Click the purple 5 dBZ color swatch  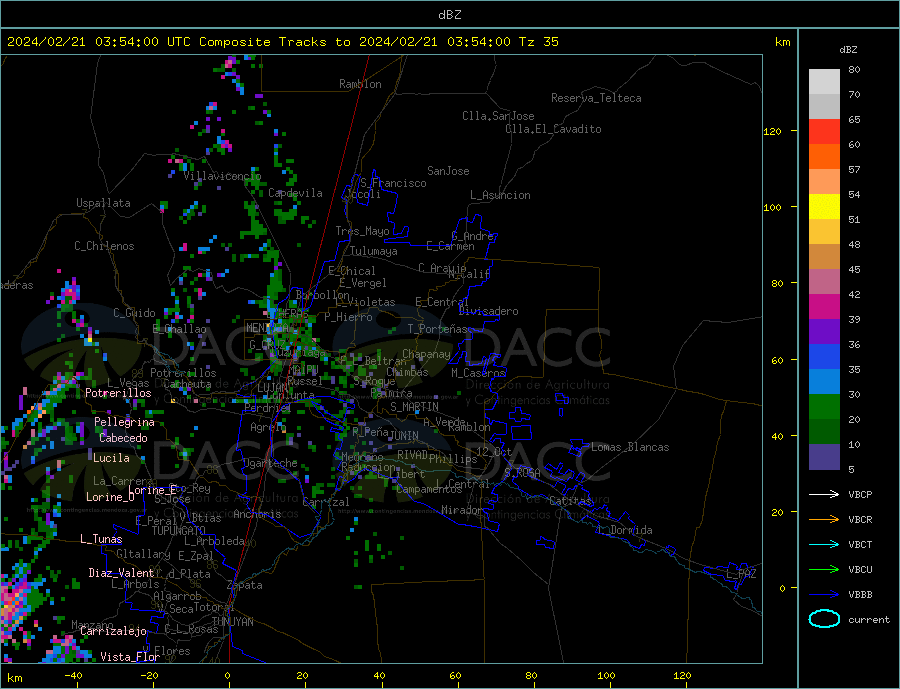point(824,457)
